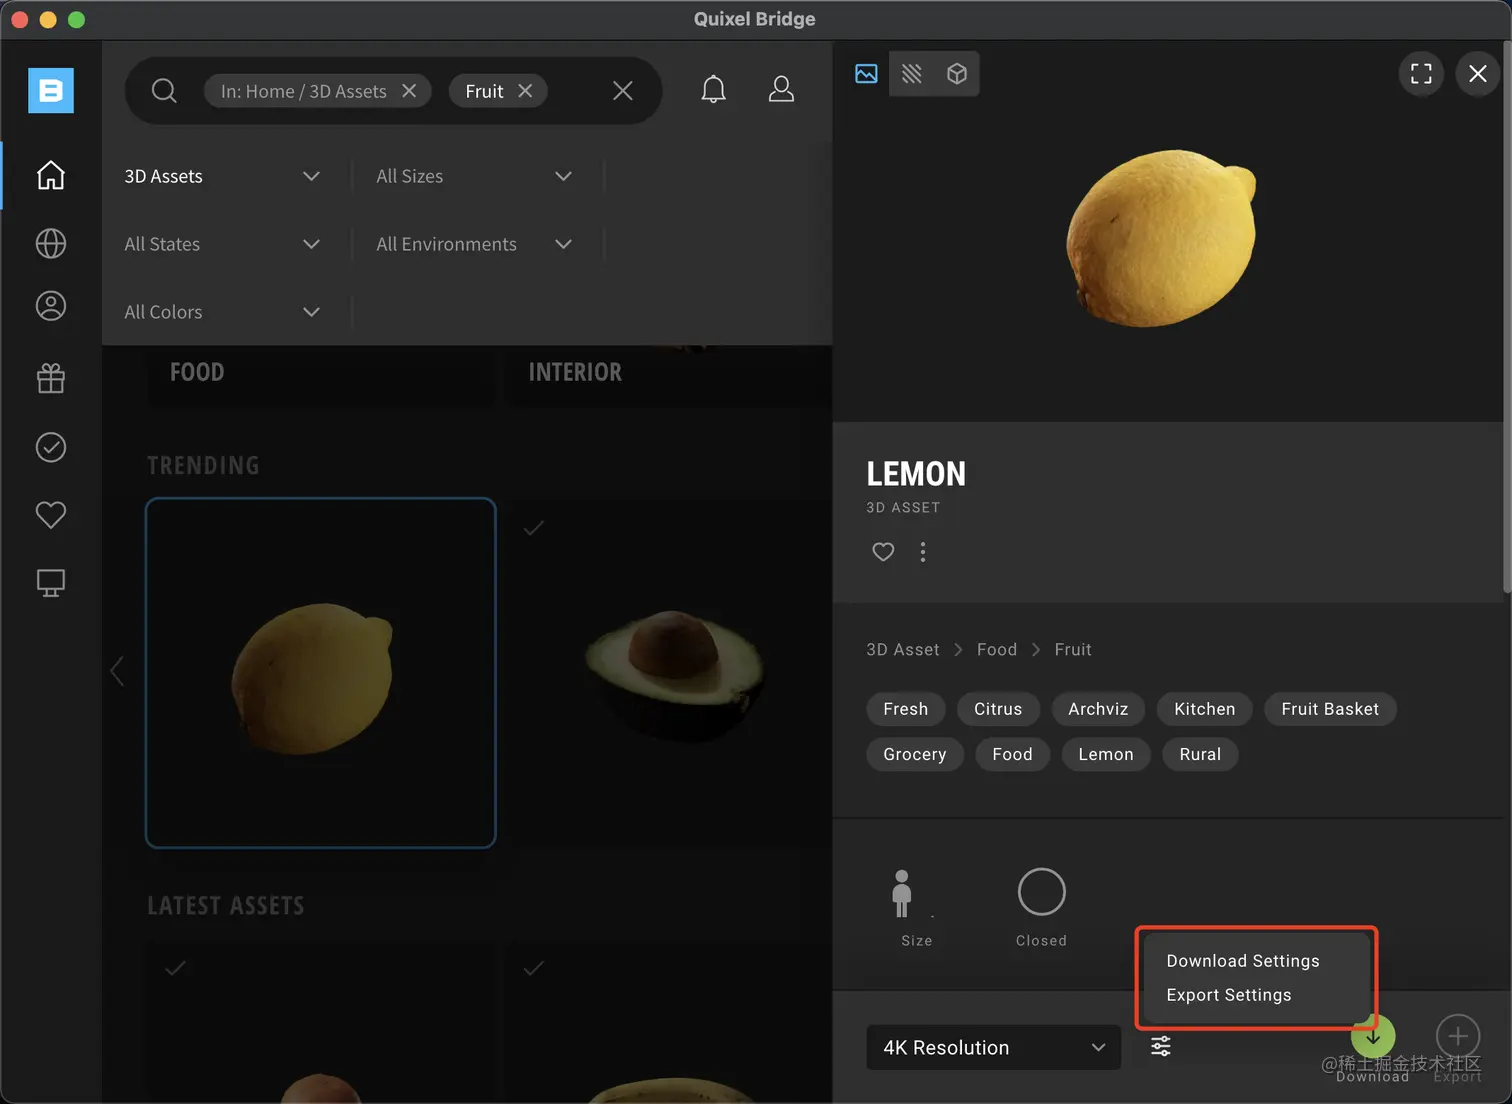The image size is (1512, 1104).
Task: Download the Lemon asset
Action: pos(1373,1037)
